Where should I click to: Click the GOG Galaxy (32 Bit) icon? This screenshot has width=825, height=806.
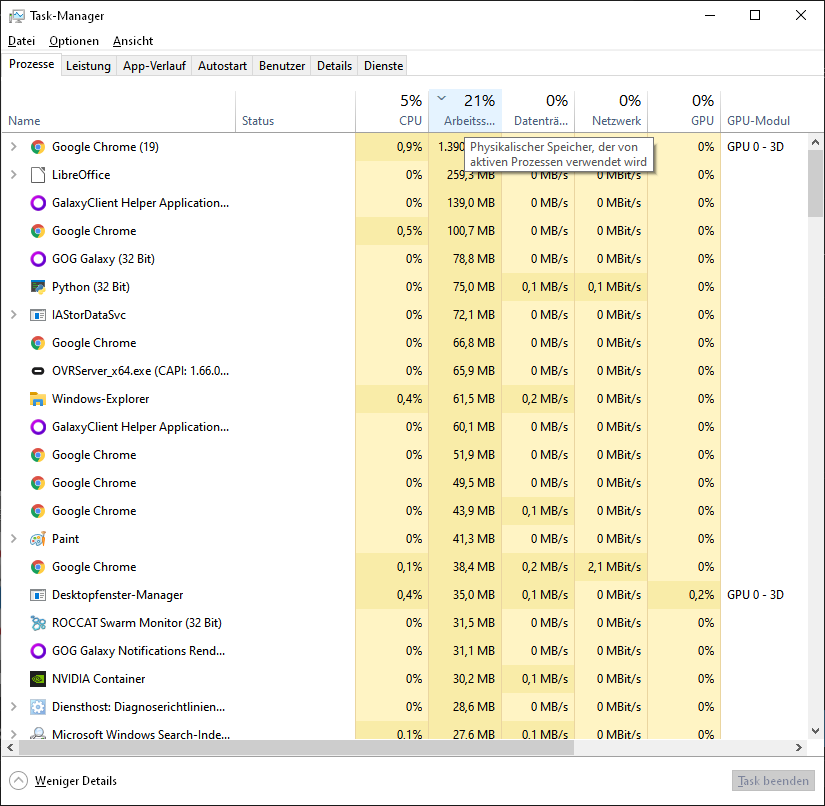tap(37, 259)
